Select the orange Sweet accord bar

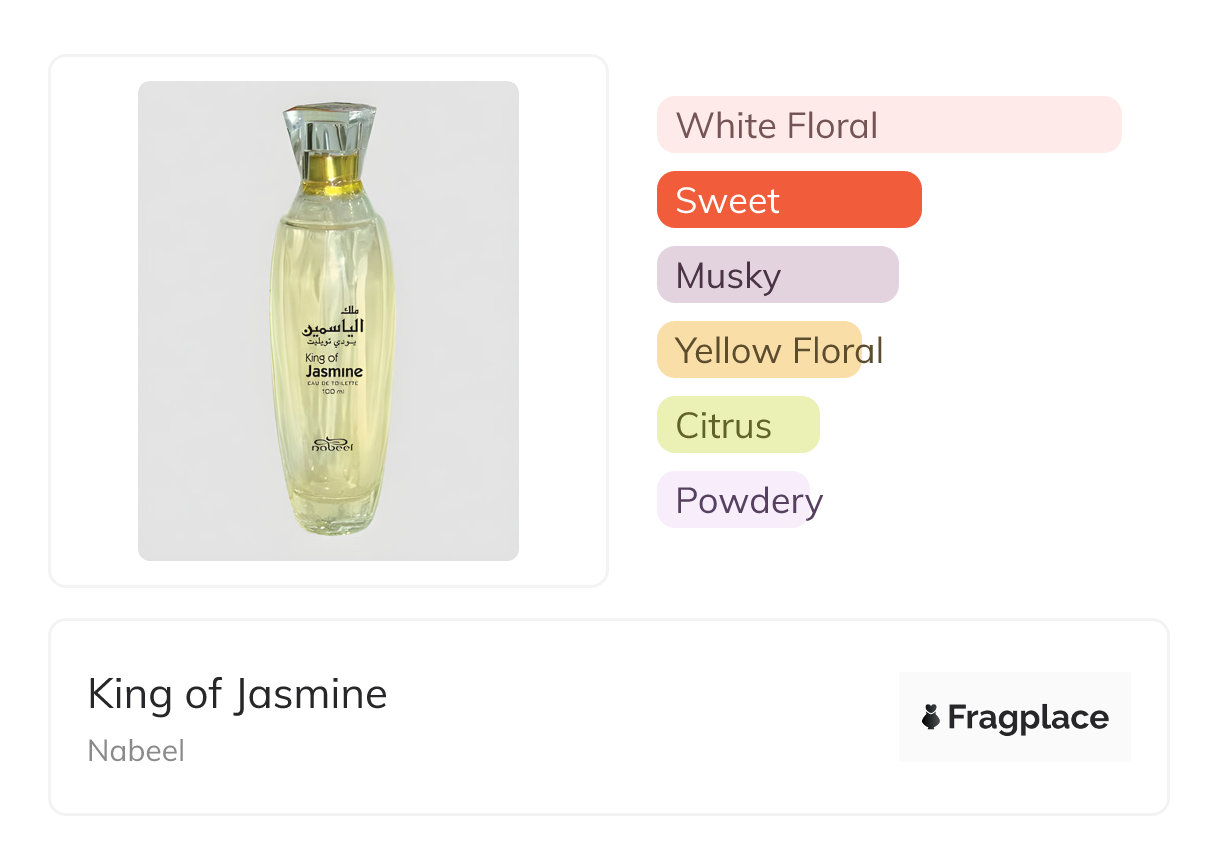pyautogui.click(x=788, y=200)
